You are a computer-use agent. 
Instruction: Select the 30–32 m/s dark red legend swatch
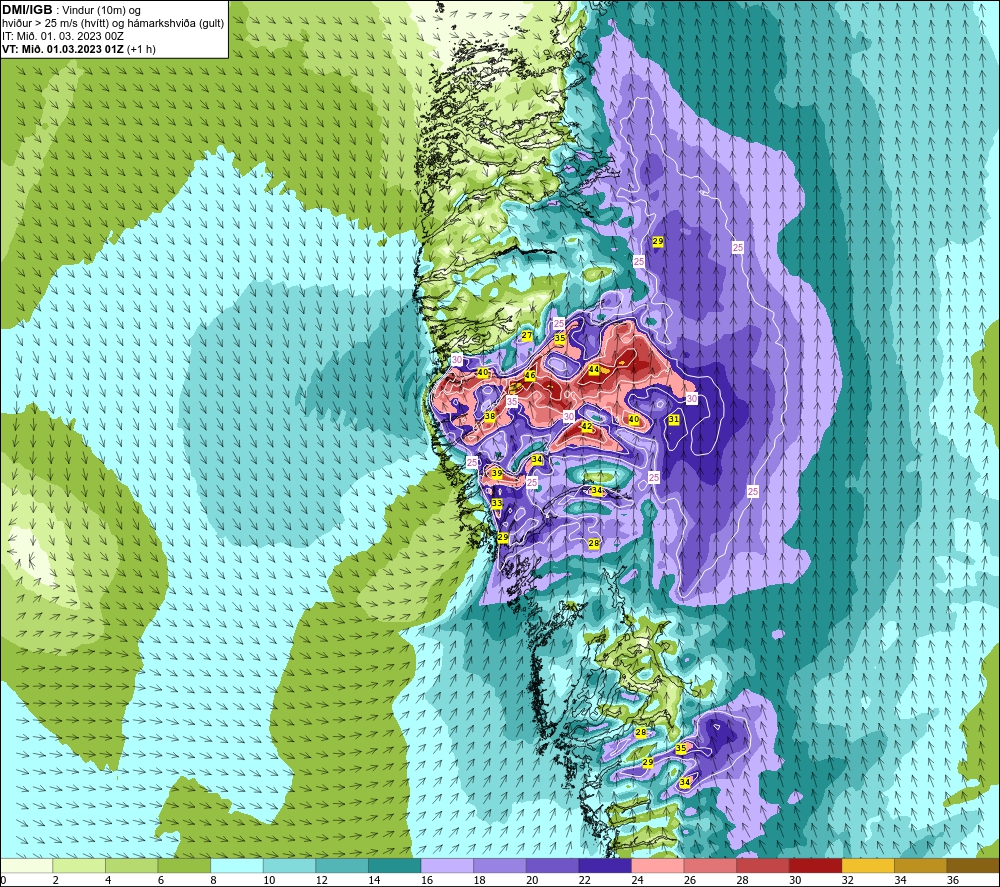(815, 865)
